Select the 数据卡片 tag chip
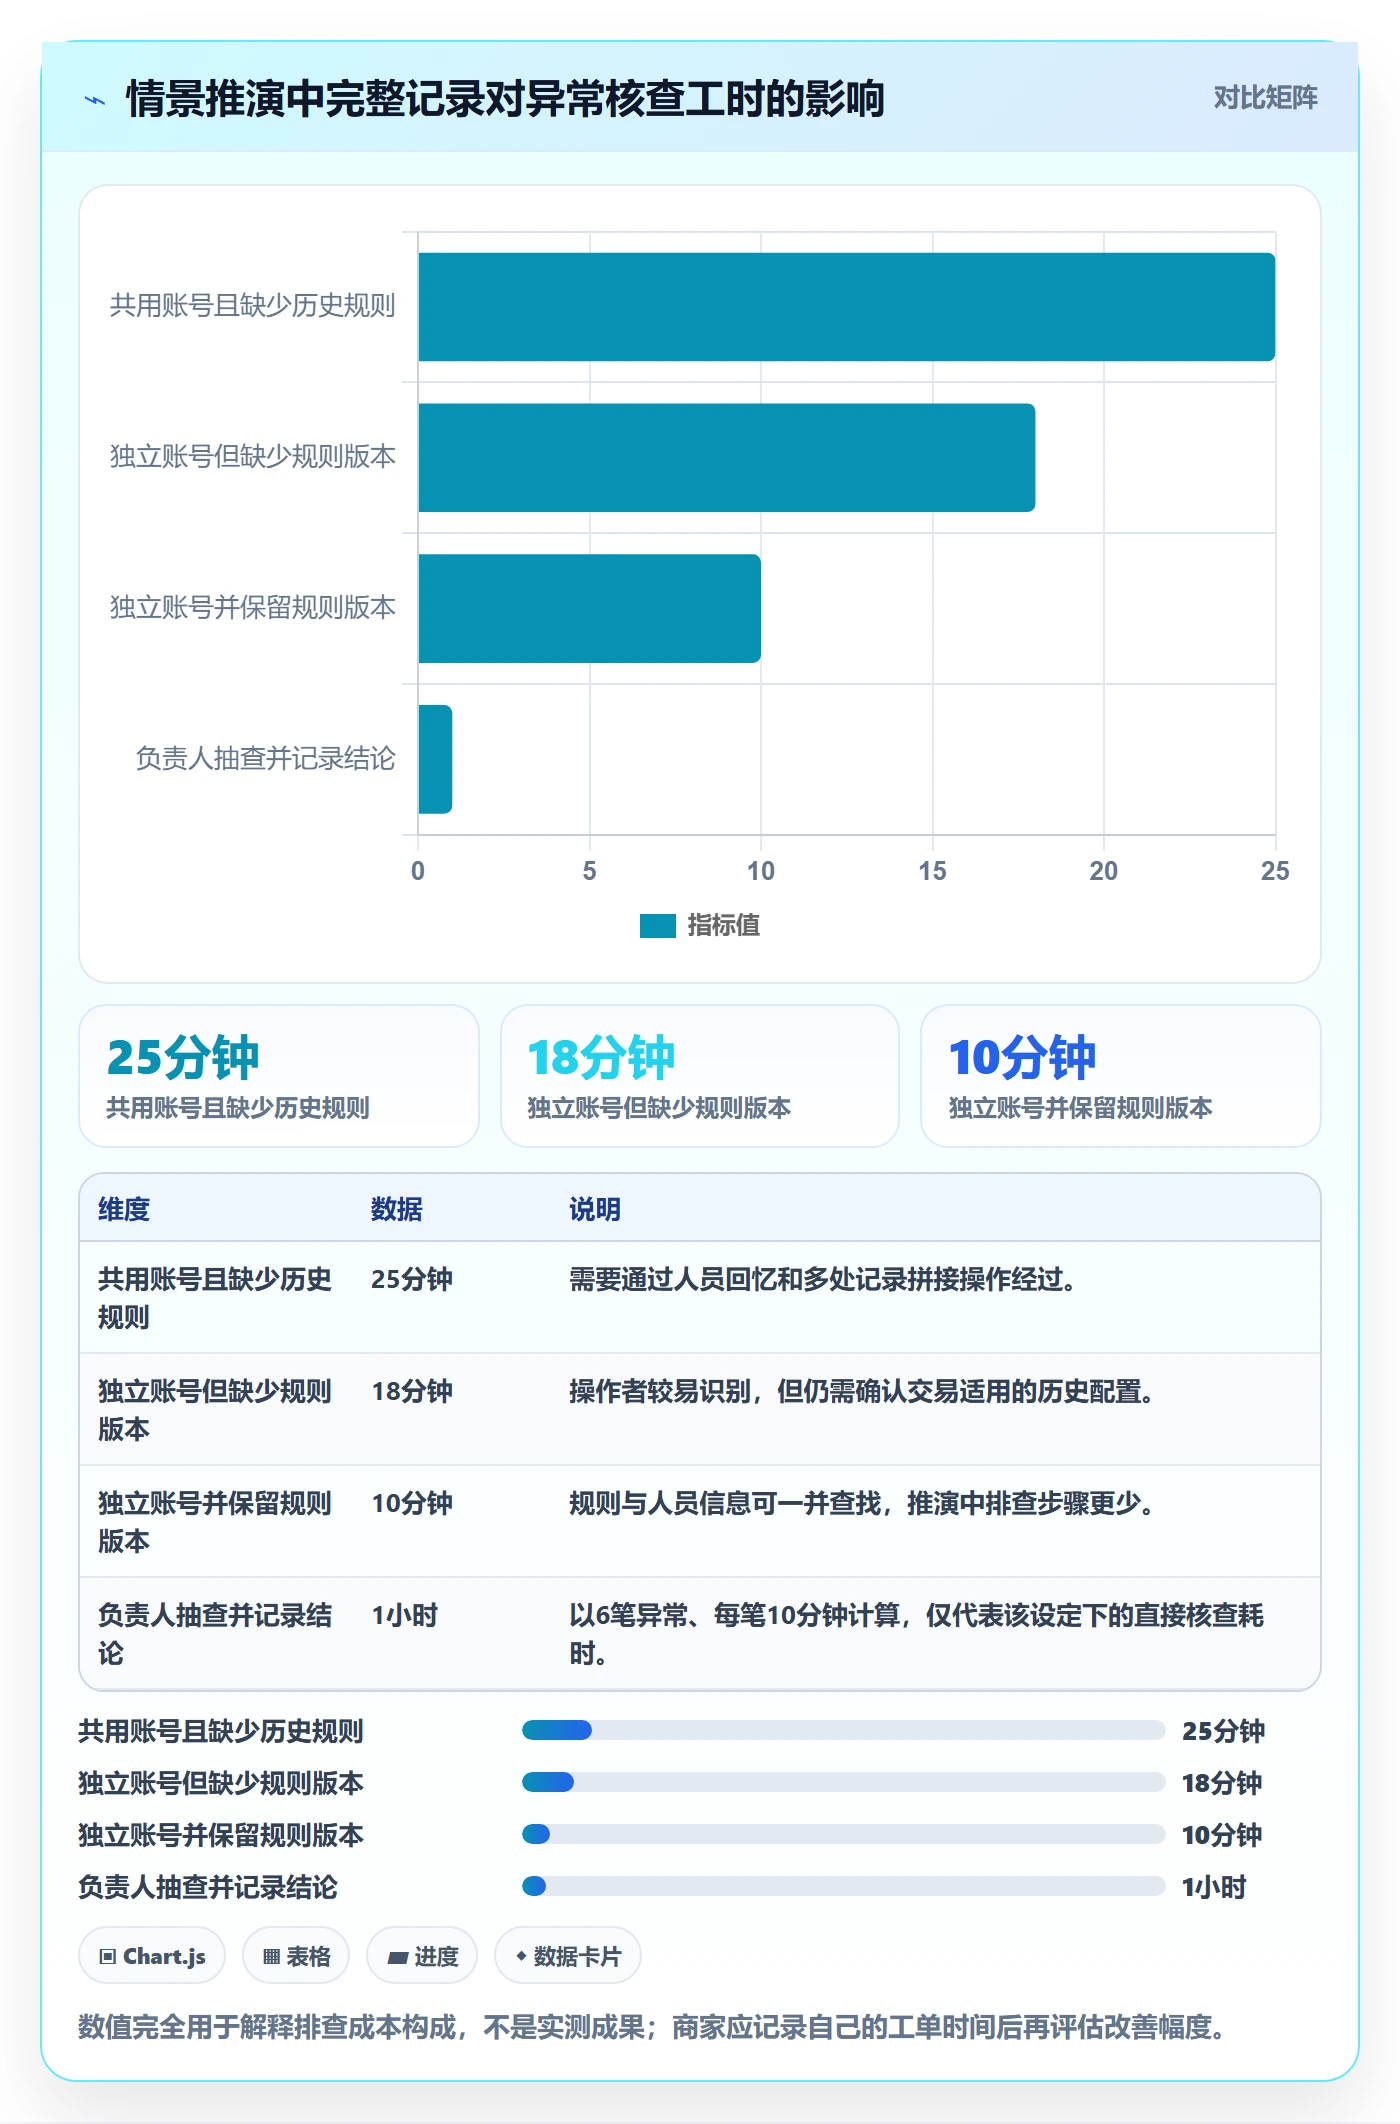The image size is (1400, 2124). [x=568, y=1956]
